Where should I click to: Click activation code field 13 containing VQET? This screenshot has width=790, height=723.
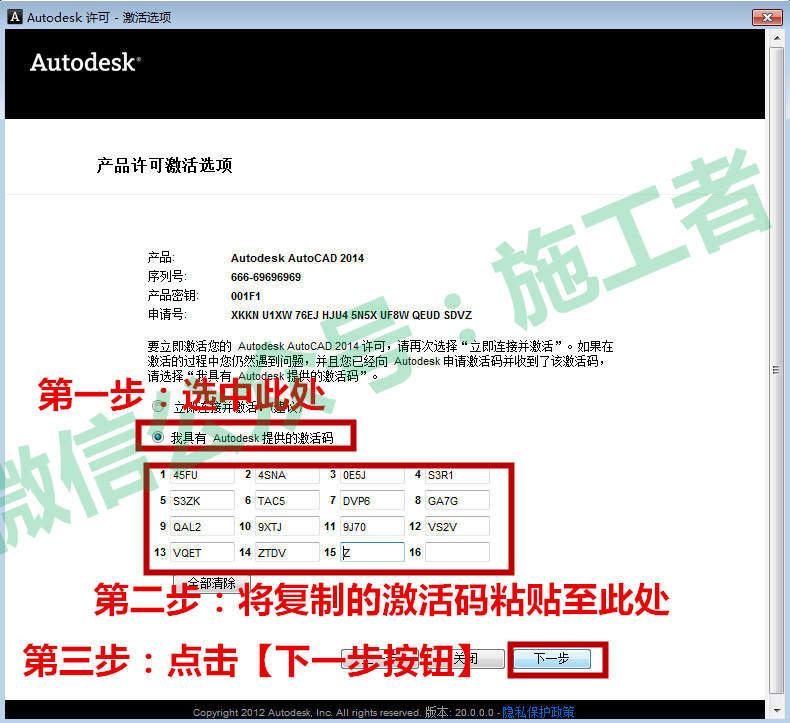click(202, 552)
